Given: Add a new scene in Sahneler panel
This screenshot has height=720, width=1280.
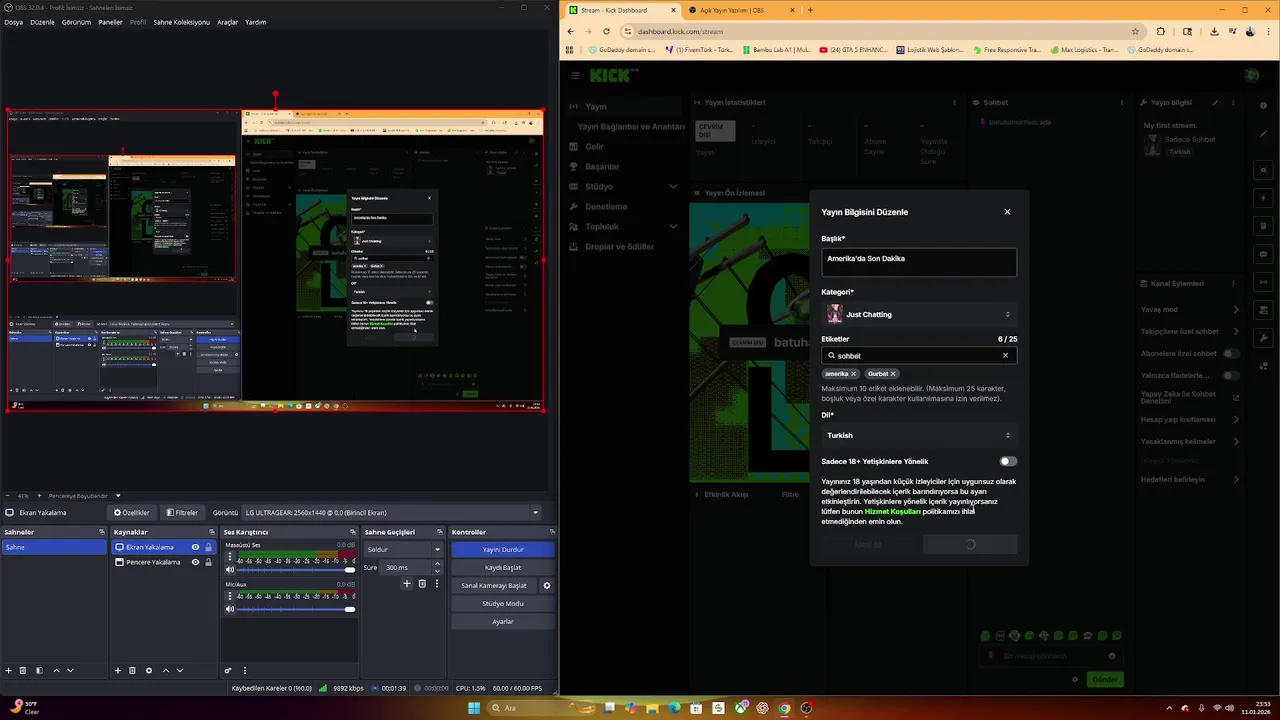Looking at the screenshot, I should (x=8, y=670).
